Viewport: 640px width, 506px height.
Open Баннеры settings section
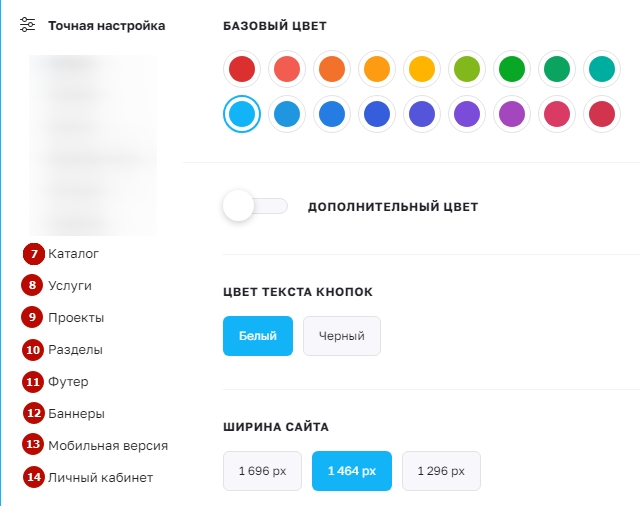77,414
